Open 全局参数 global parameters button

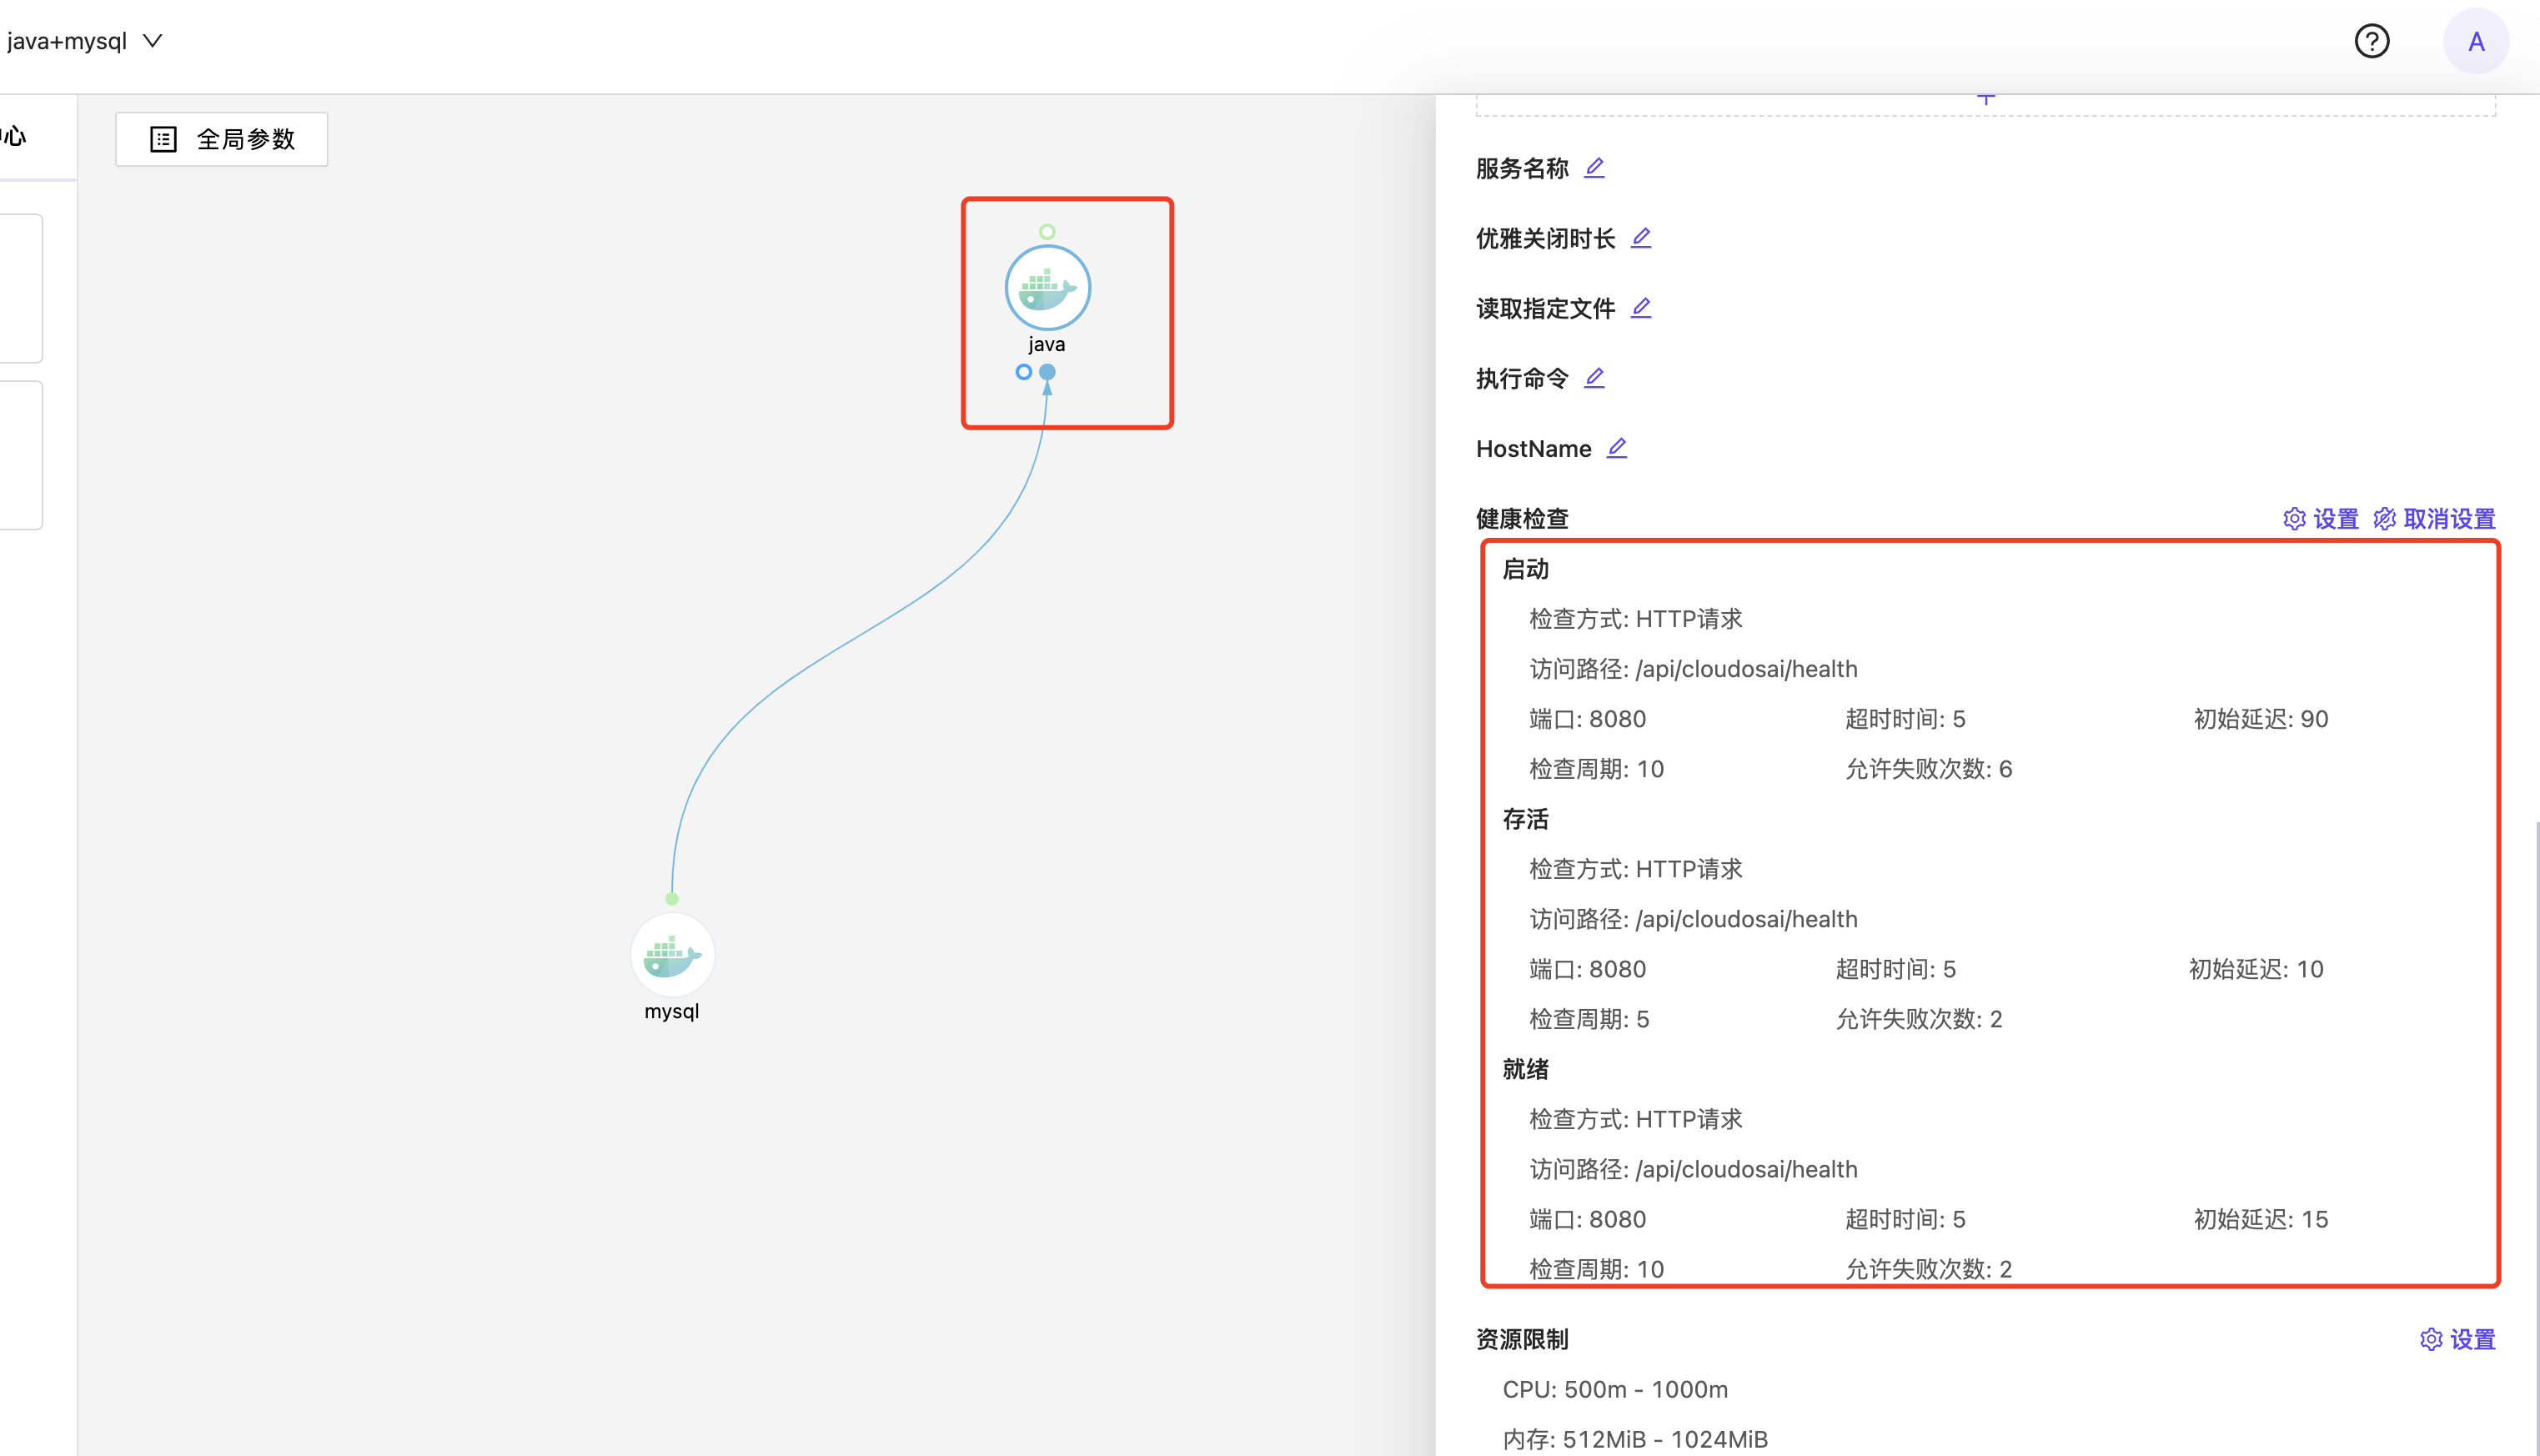pos(222,139)
